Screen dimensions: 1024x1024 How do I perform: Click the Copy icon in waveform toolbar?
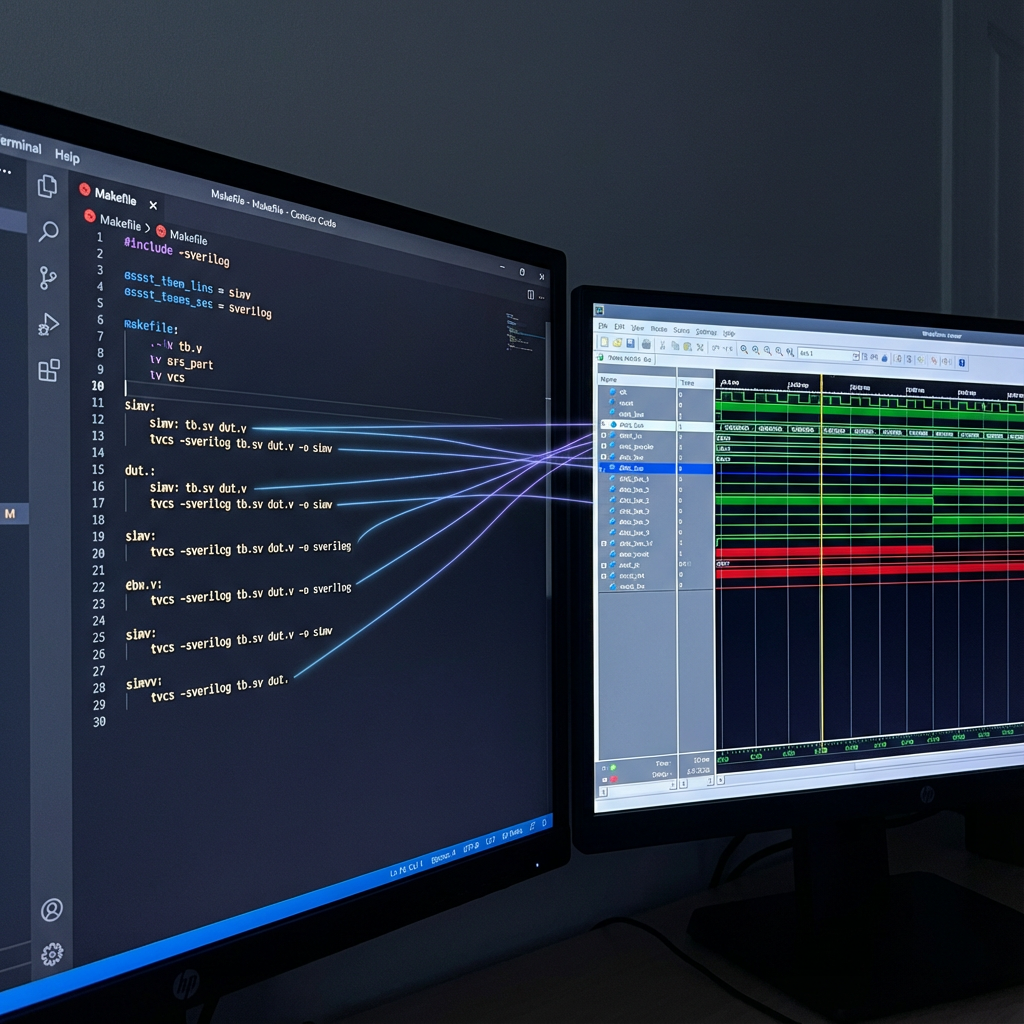[675, 346]
